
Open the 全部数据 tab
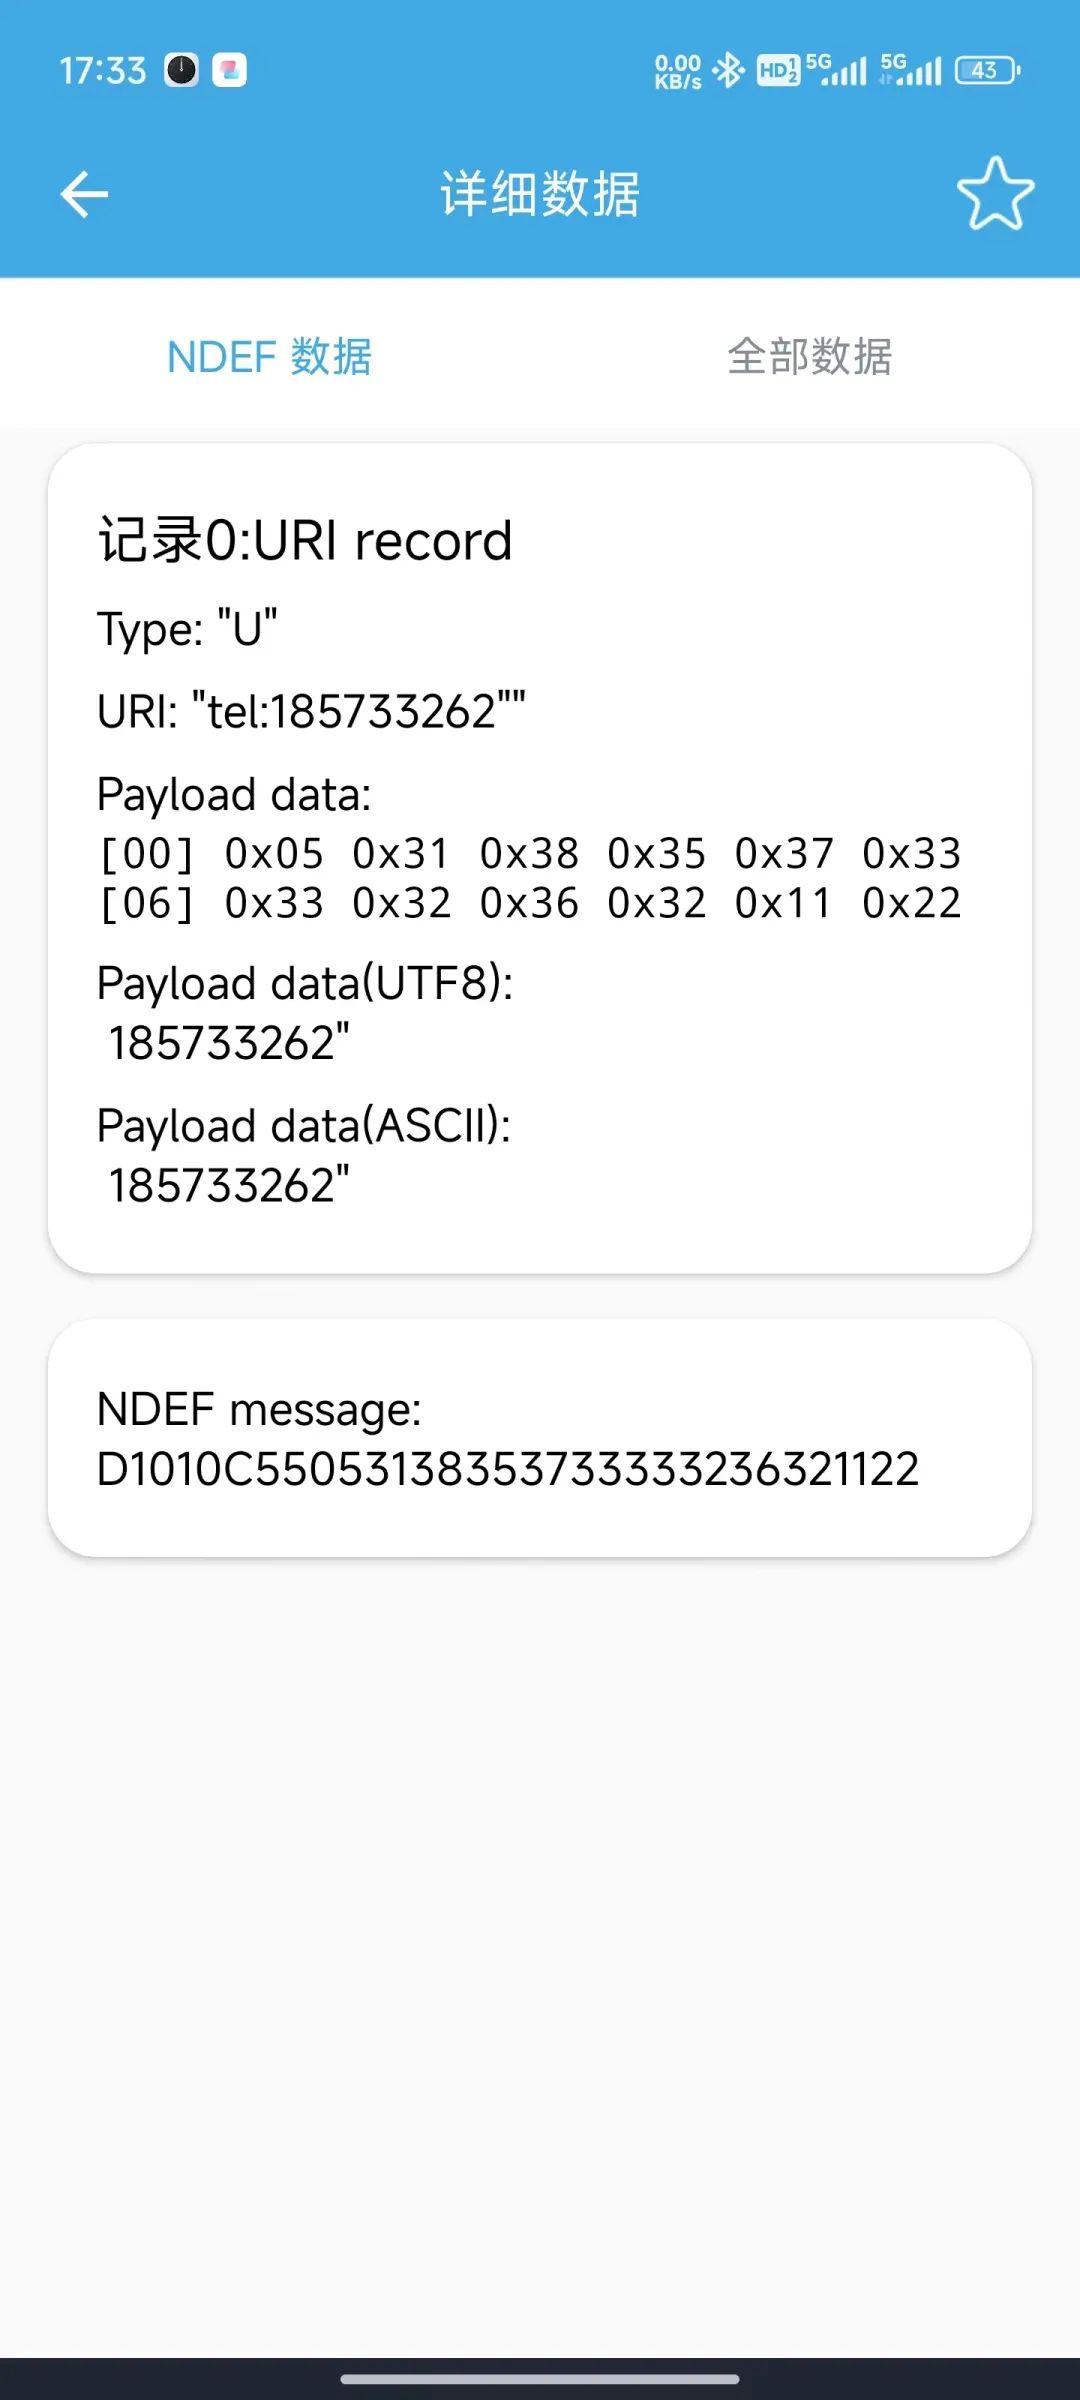(809, 357)
